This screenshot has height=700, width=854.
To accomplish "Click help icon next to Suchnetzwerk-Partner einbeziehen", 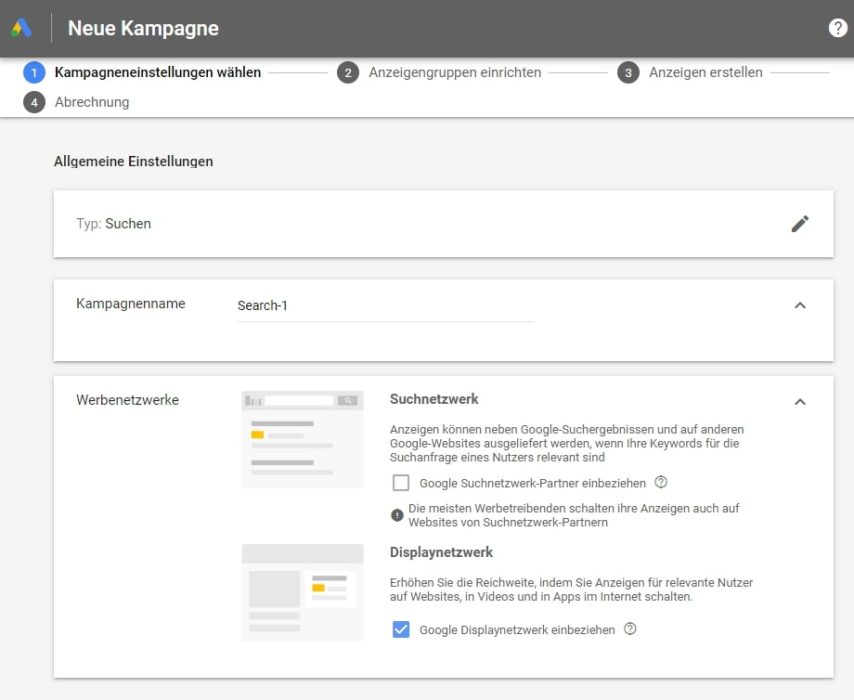I will coord(661,482).
